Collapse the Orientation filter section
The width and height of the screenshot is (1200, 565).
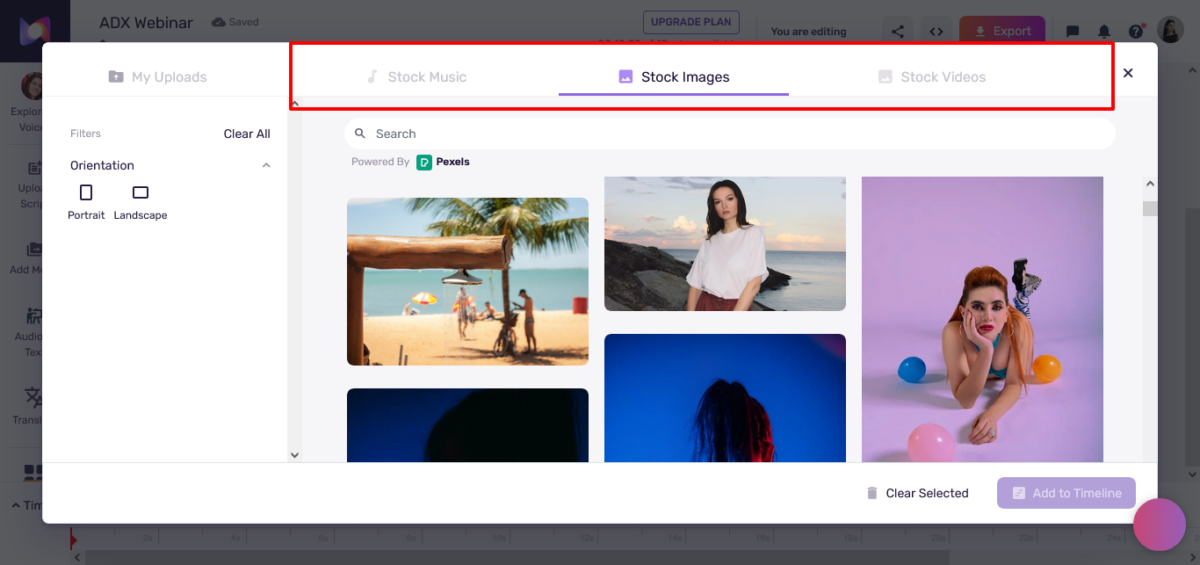coord(266,166)
